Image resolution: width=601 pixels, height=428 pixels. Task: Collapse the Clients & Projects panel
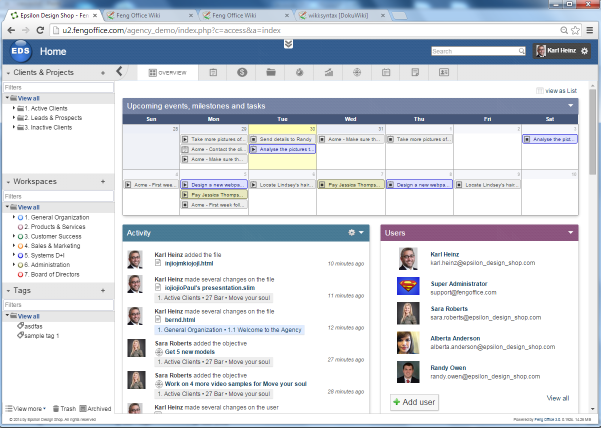(8, 72)
